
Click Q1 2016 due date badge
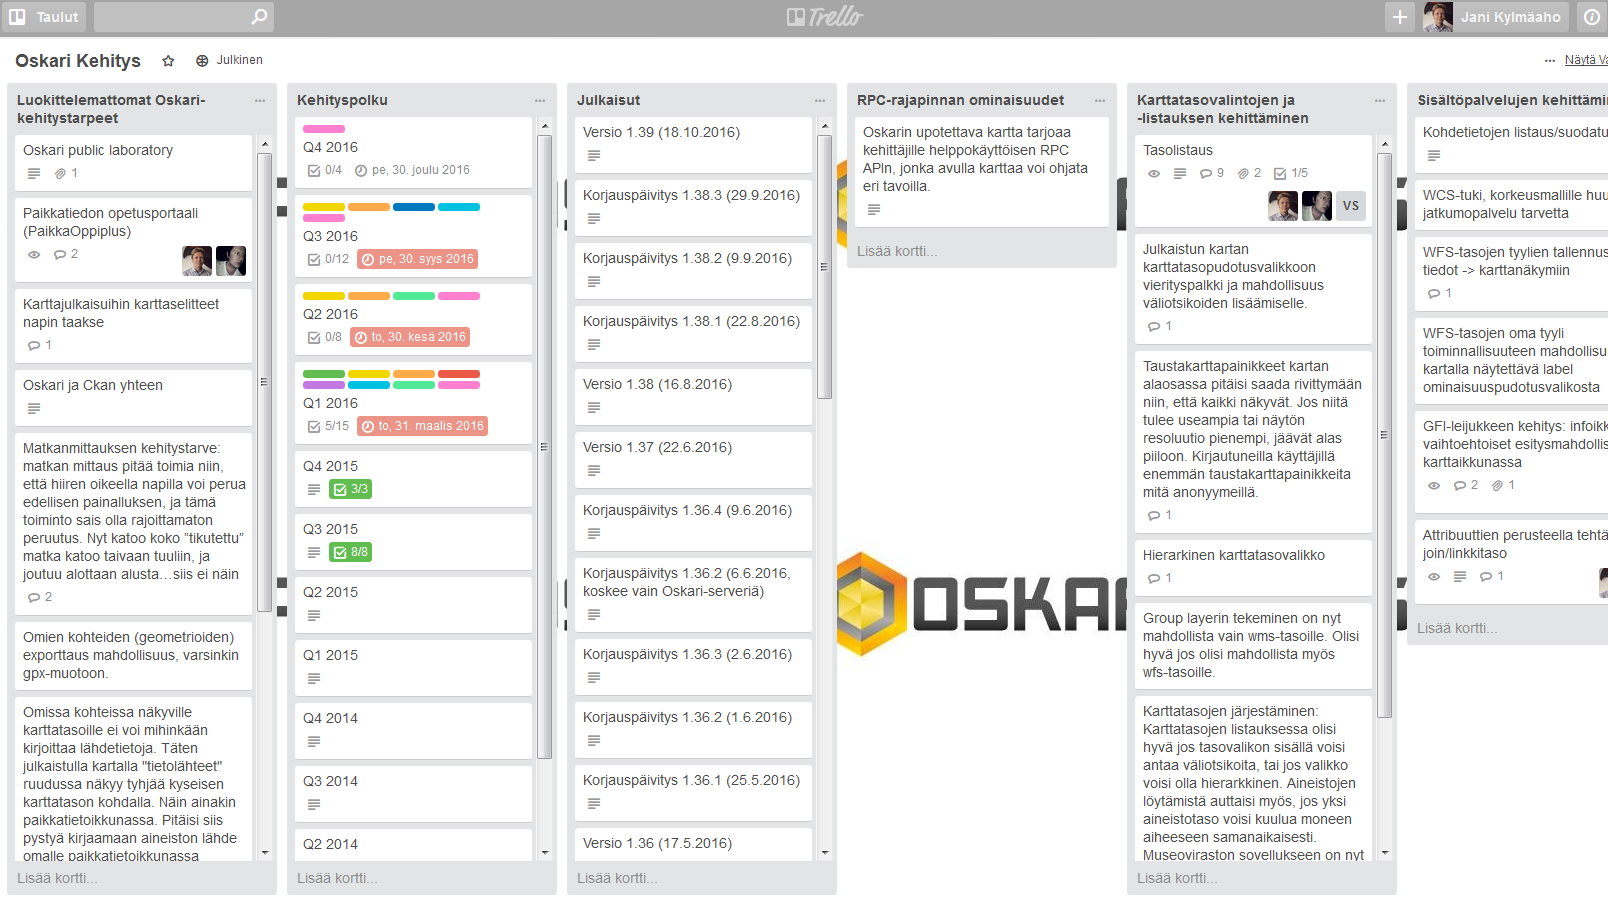click(422, 426)
